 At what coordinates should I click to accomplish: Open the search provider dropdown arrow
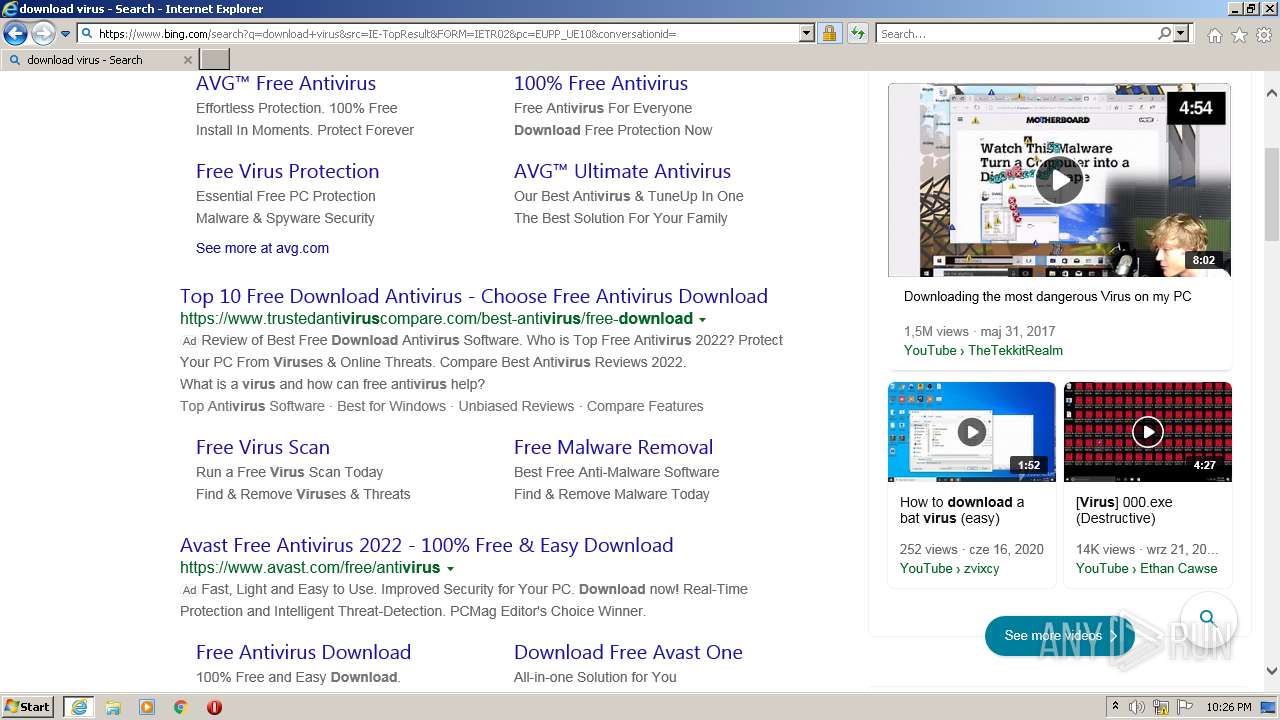click(x=1182, y=34)
